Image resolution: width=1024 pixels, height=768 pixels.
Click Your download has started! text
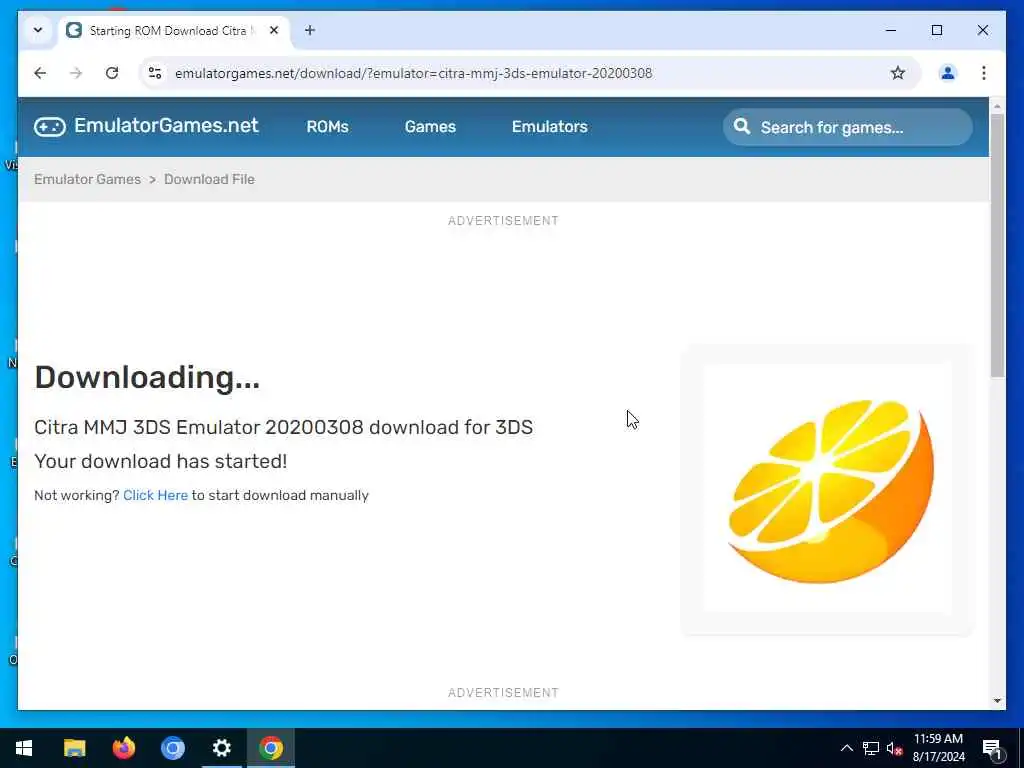point(161,461)
